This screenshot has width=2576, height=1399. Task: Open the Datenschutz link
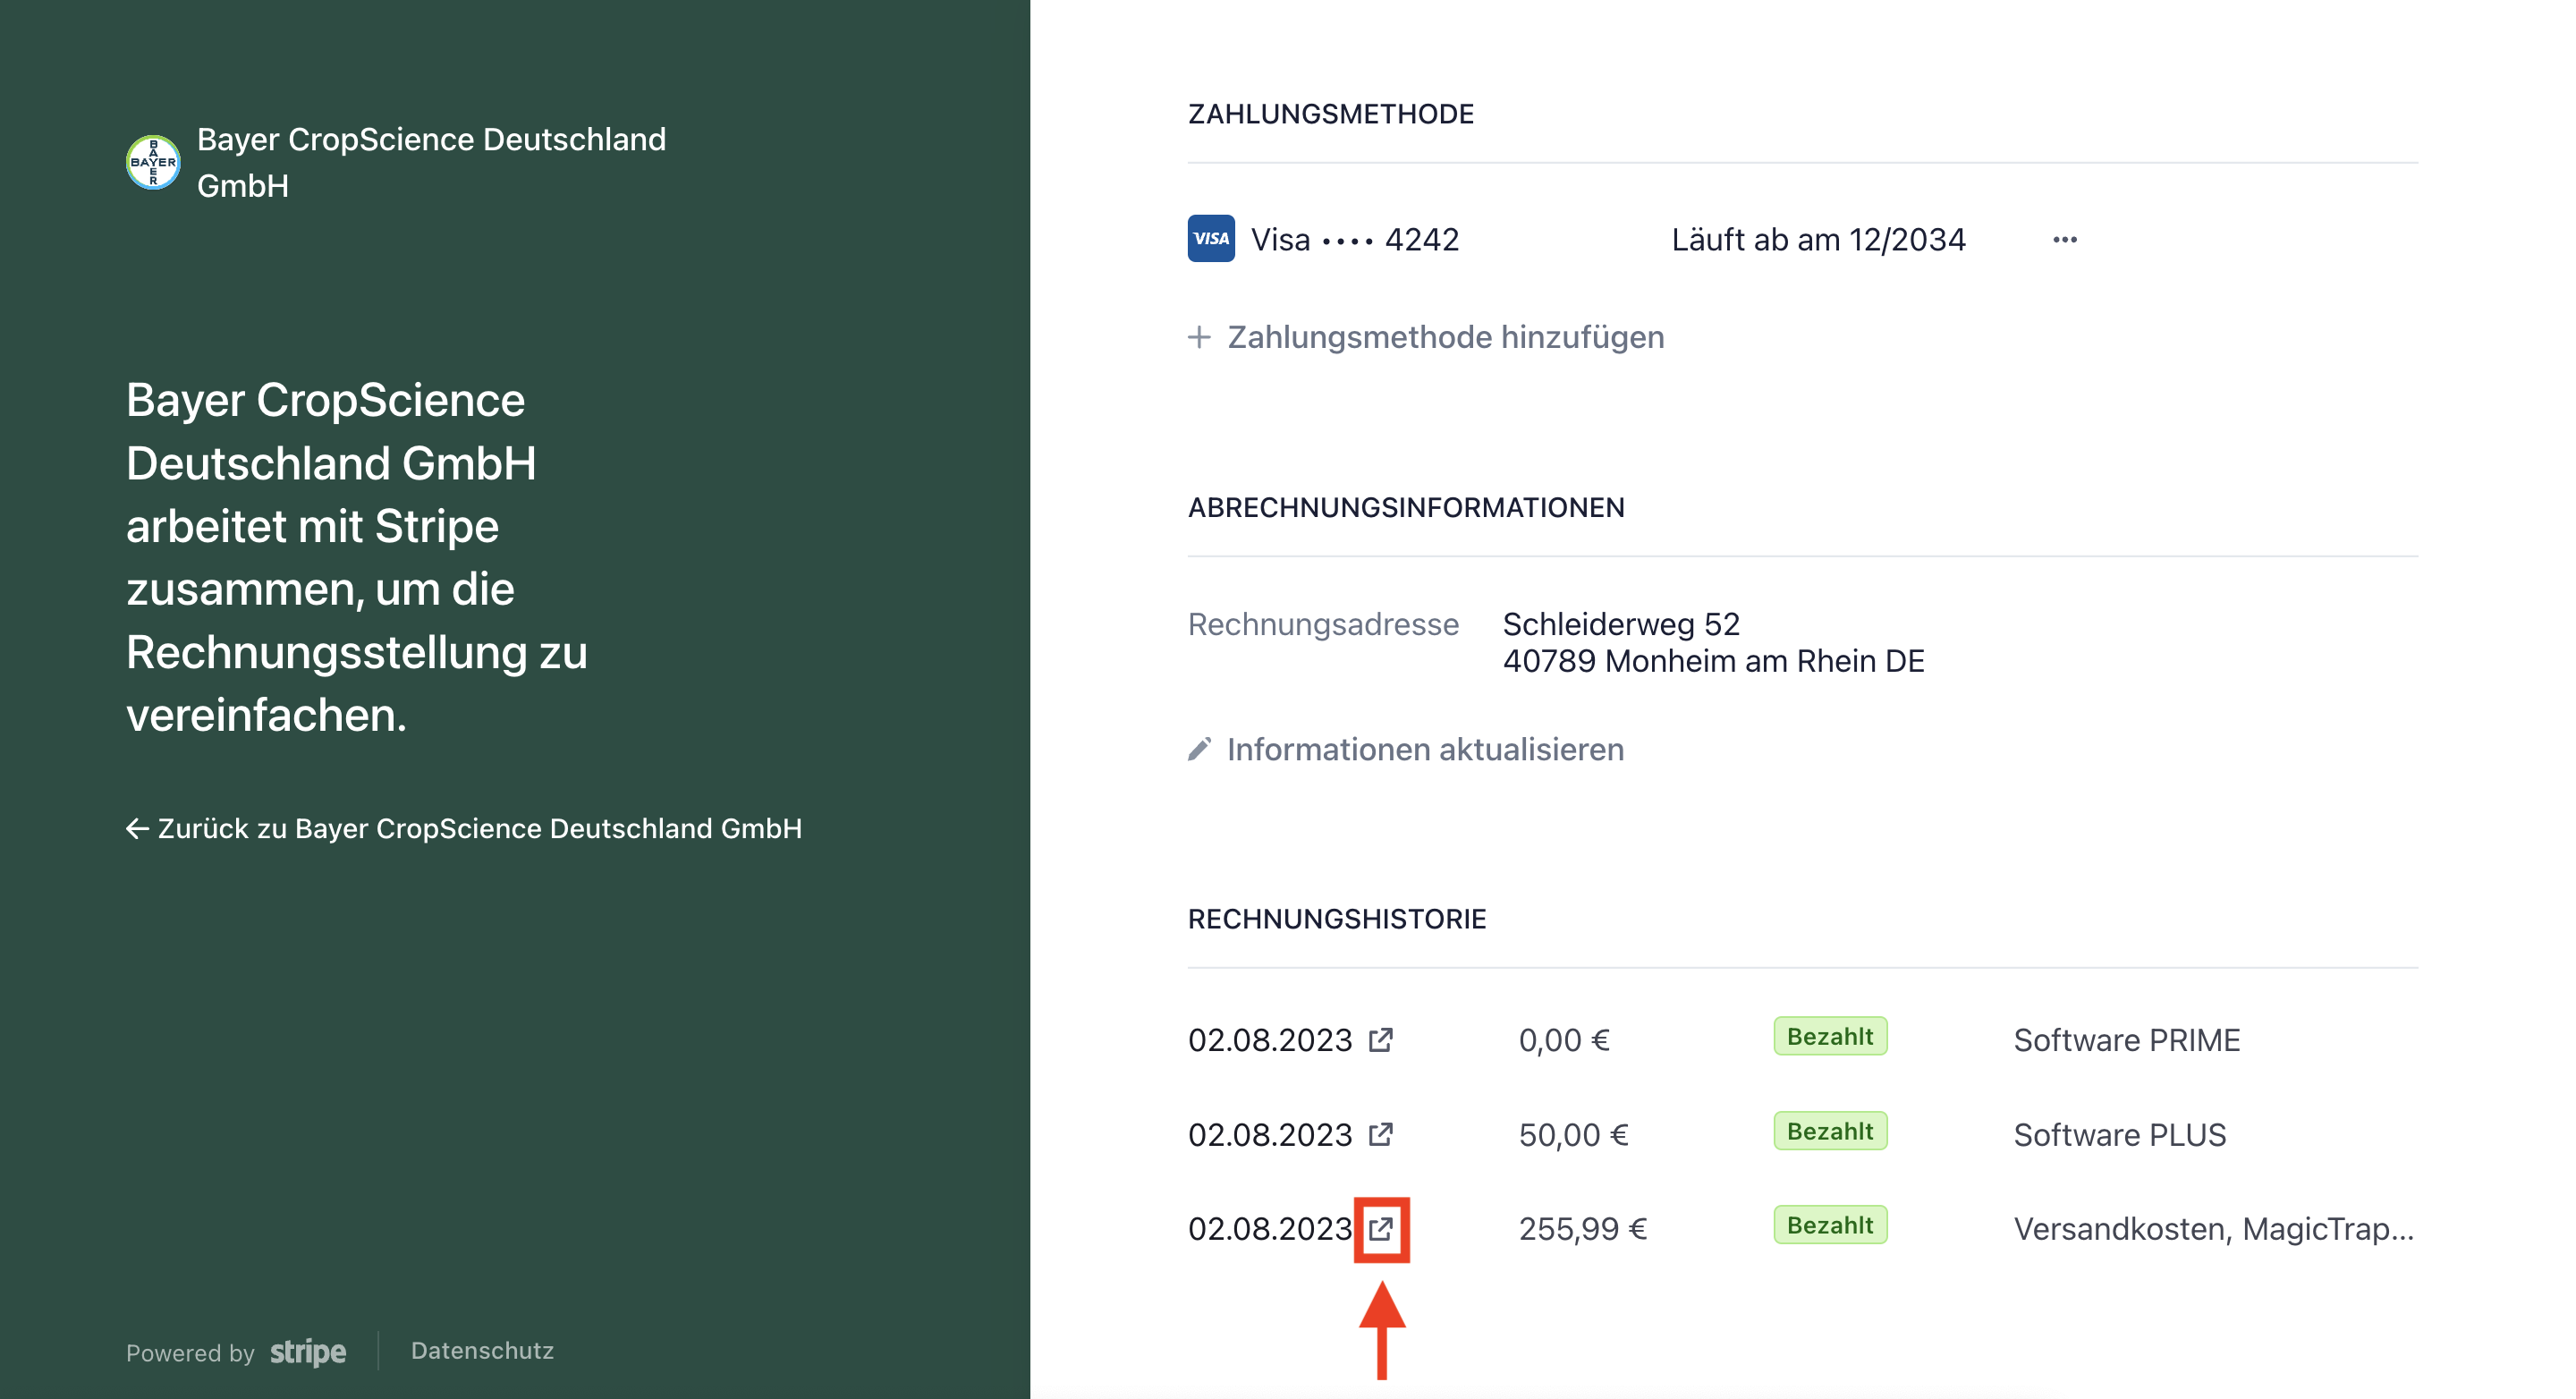point(482,1351)
